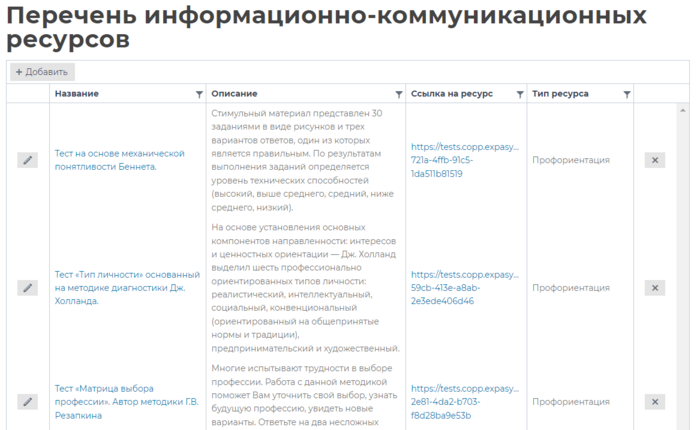
Task: Sort by Ссылка на ресурс header
Action: [452, 94]
